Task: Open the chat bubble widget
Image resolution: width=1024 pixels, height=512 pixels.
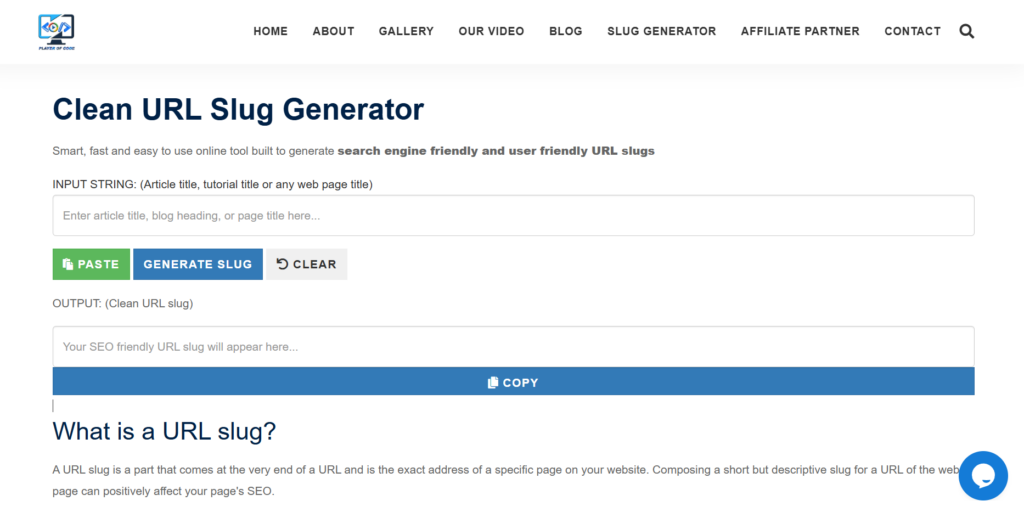Action: click(x=983, y=475)
